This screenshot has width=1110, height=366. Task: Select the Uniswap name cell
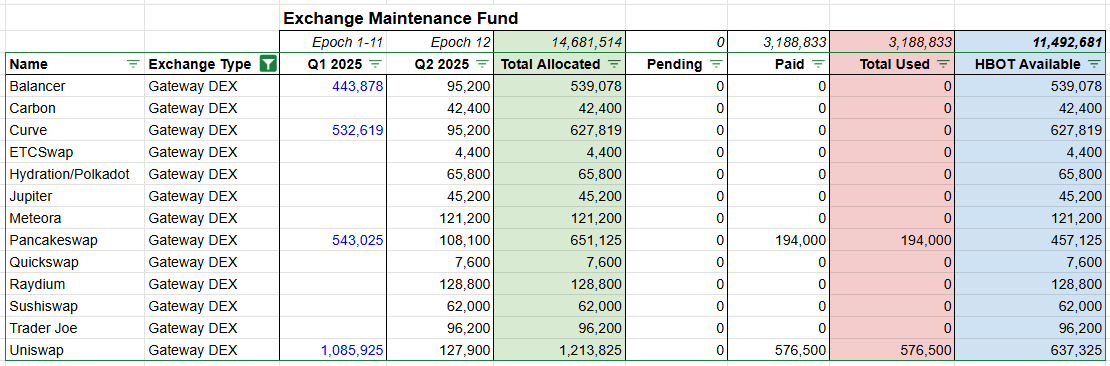(74, 350)
